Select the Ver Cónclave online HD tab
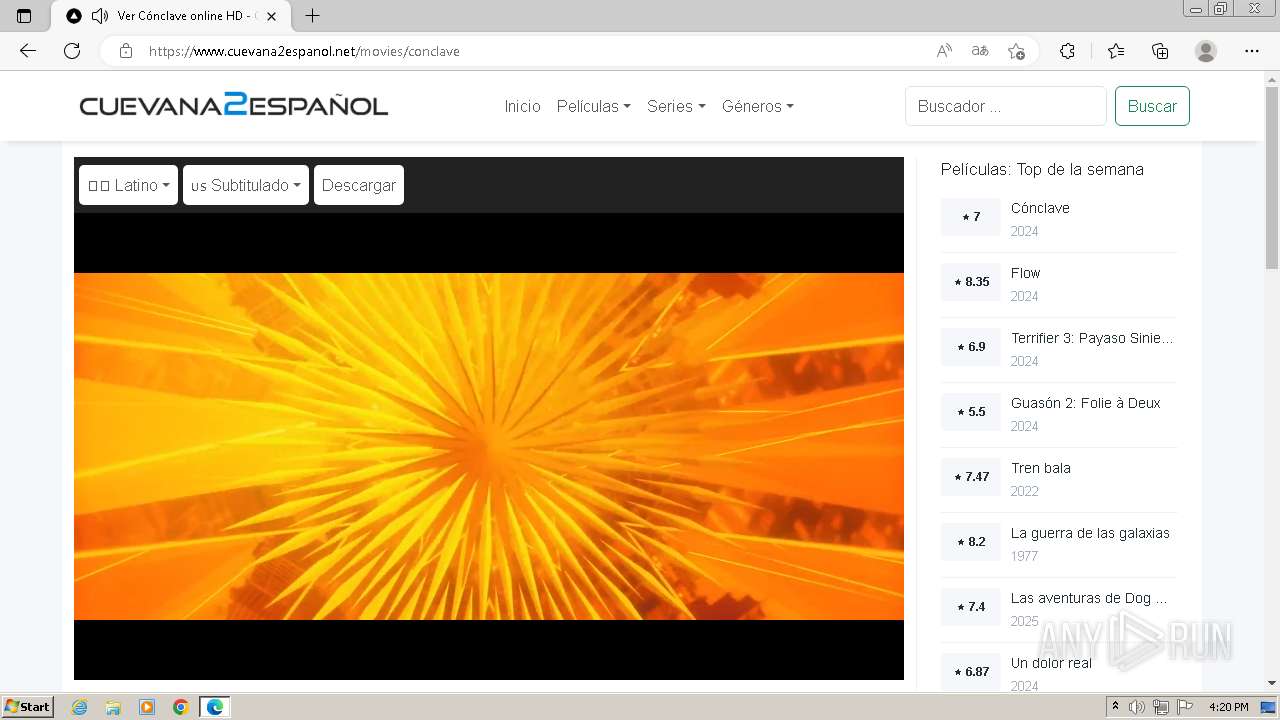 [171, 16]
